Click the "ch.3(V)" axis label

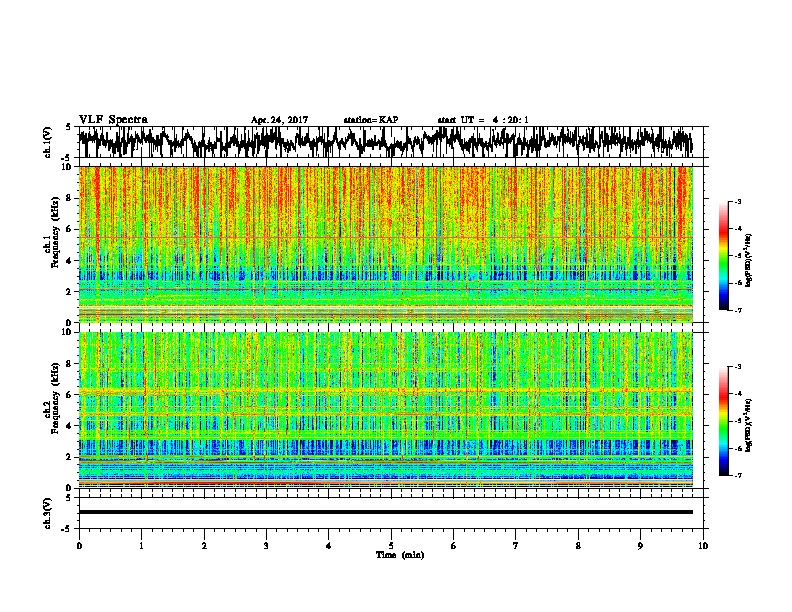48,513
